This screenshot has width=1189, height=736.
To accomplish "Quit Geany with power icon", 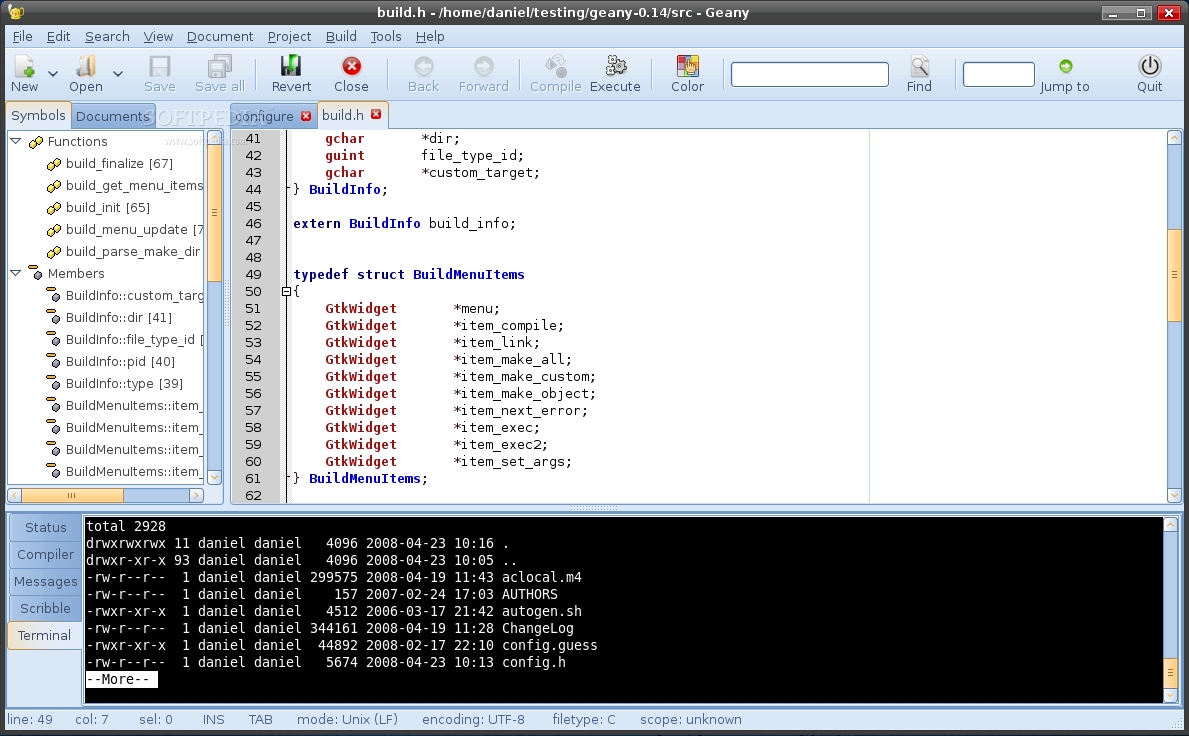I will [x=1150, y=67].
